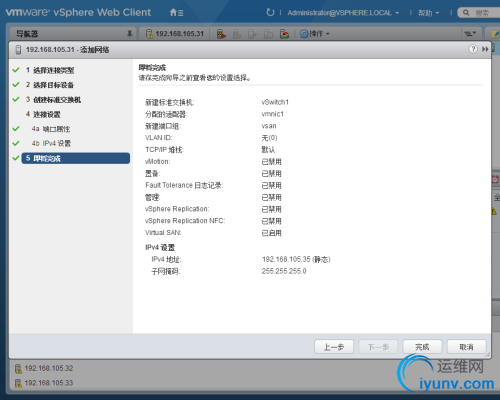Click the refresh icon in header

pyautogui.click(x=270, y=13)
